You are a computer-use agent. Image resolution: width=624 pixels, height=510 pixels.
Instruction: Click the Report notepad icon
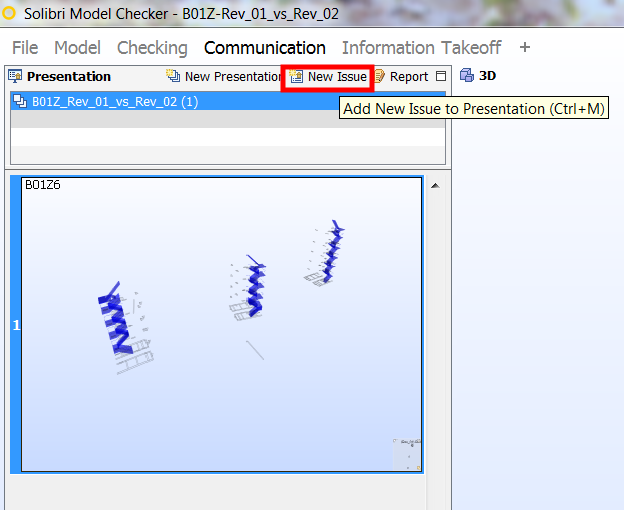pyautogui.click(x=379, y=76)
